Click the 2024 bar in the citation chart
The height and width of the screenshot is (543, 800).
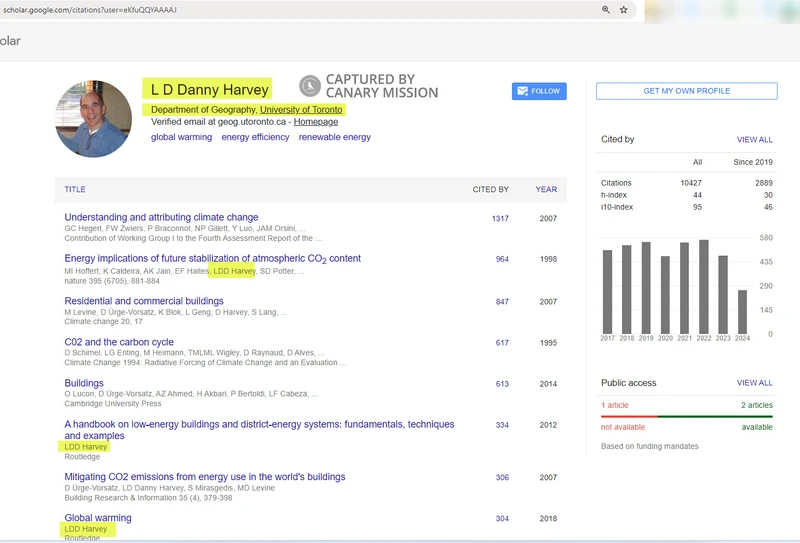742,312
